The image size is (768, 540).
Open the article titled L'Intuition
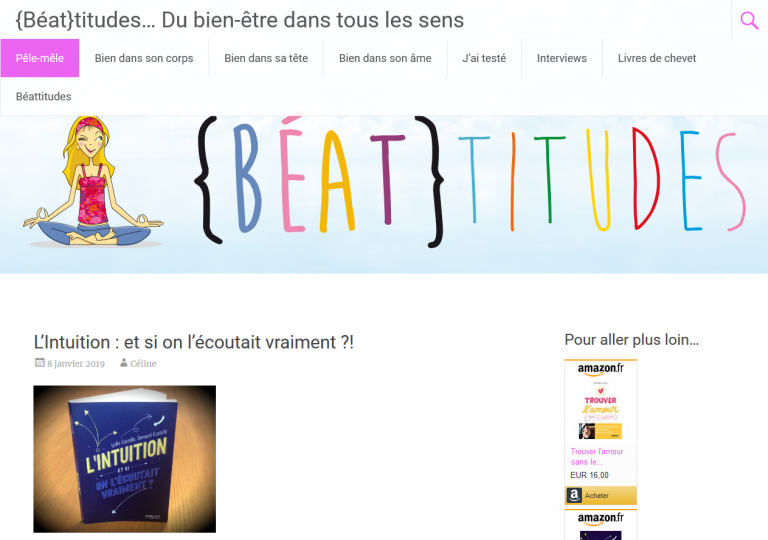(193, 342)
